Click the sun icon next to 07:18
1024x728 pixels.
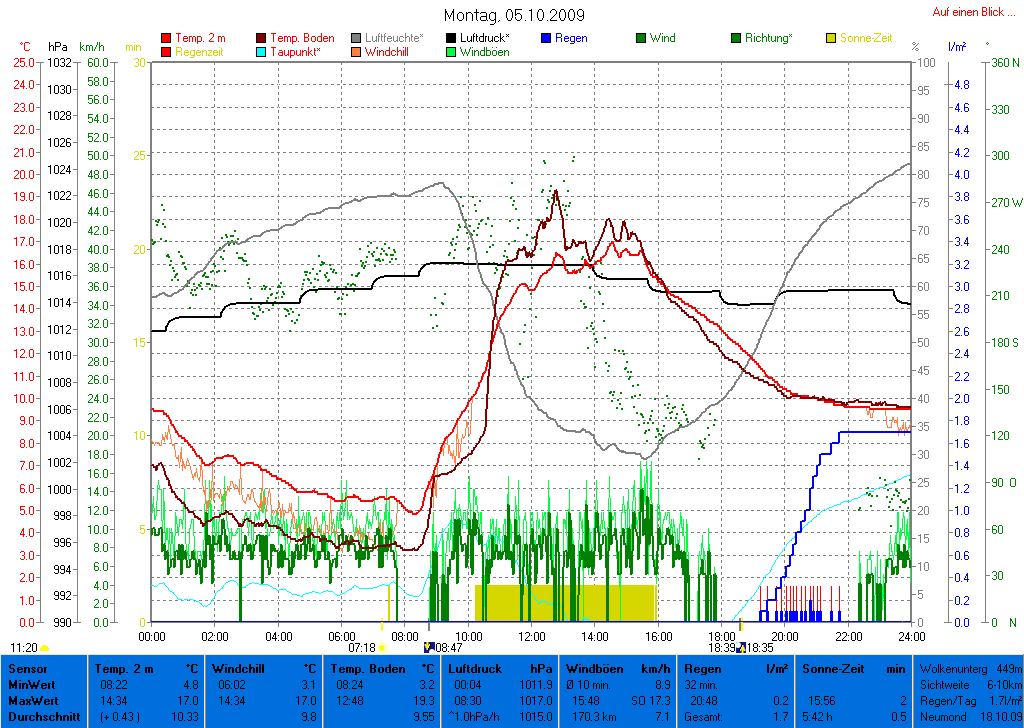point(382,649)
